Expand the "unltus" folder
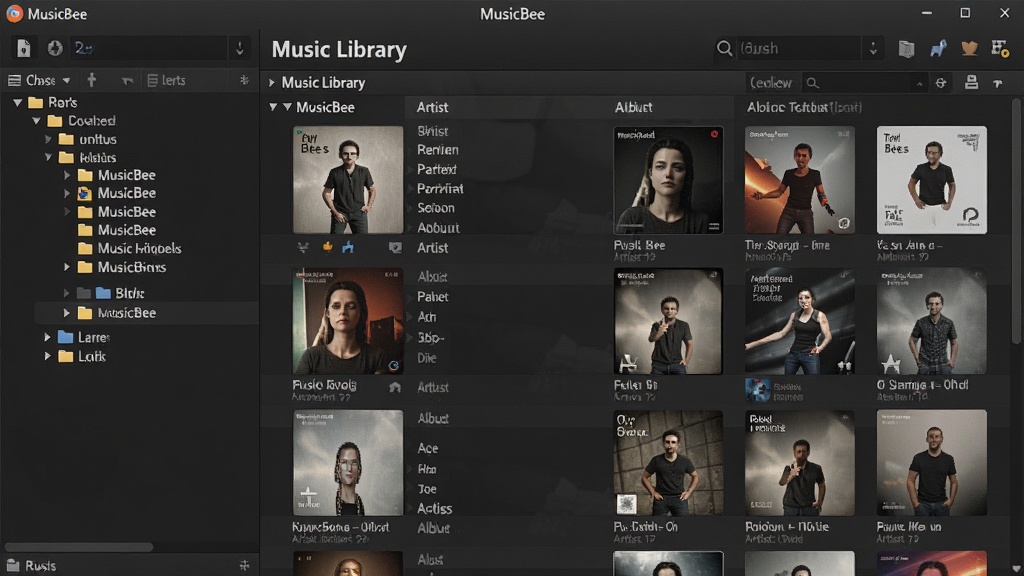This screenshot has height=576, width=1024. click(x=48, y=139)
